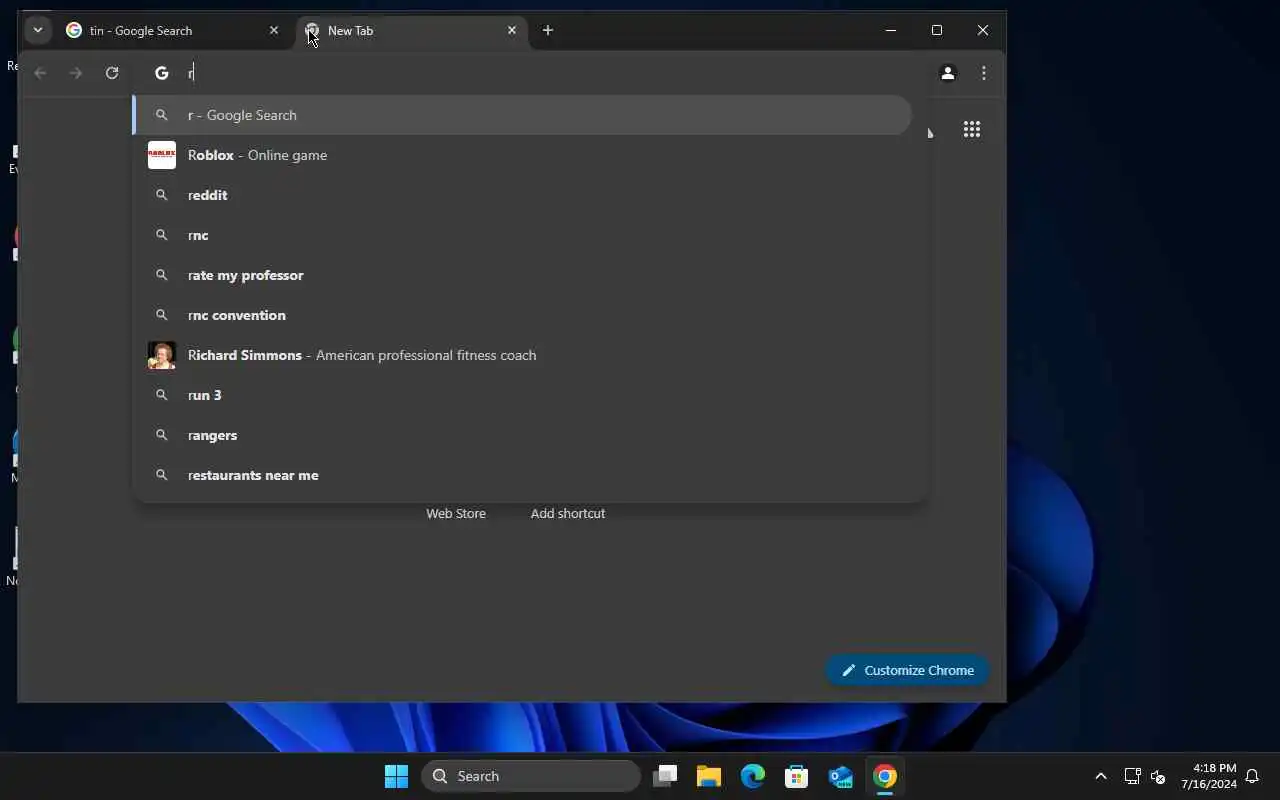Screen dimensions: 1280x800
Task: Open Microsoft Edge from taskbar
Action: coord(753,776)
